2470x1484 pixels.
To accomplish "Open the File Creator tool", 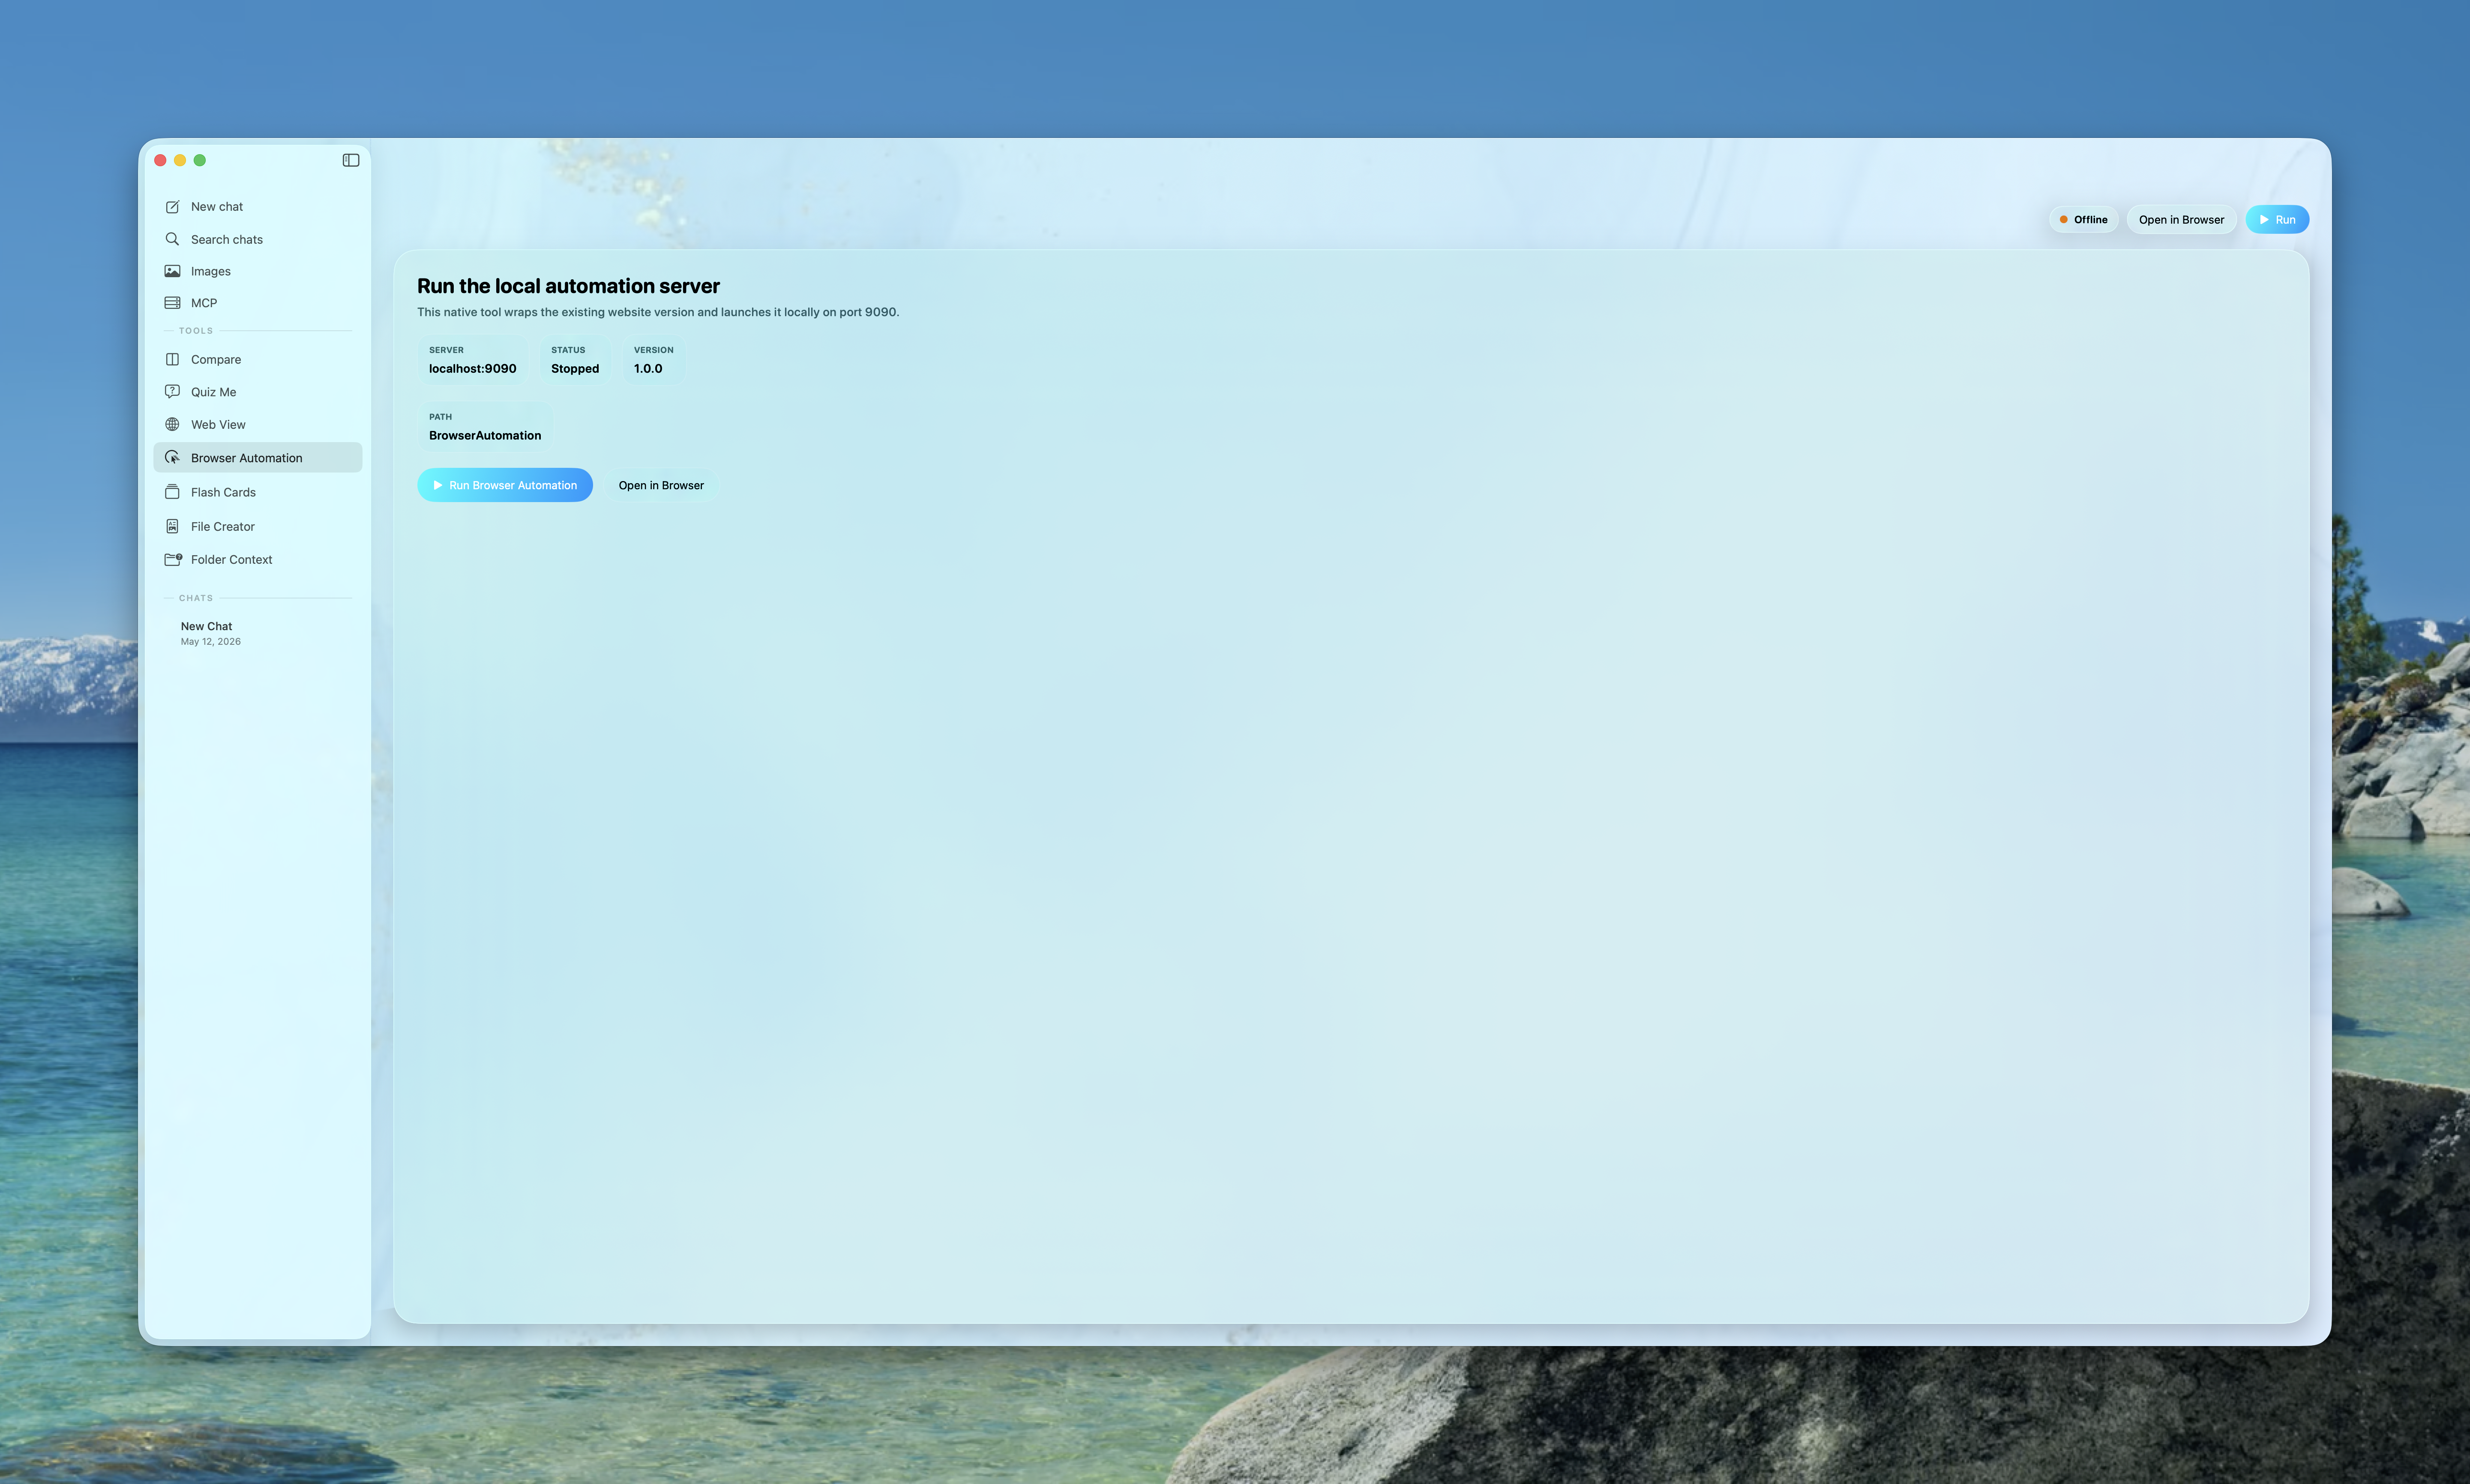I will (258, 526).
